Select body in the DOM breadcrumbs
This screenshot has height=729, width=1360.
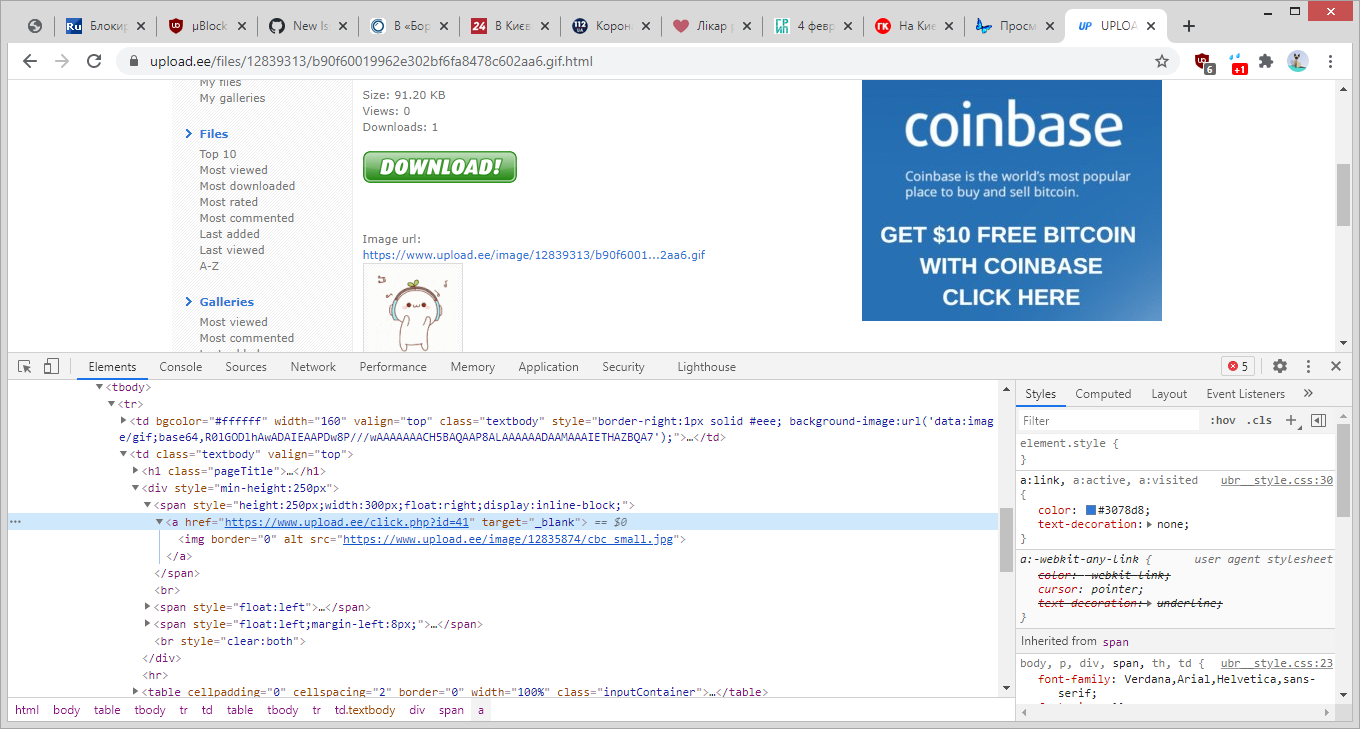point(67,710)
